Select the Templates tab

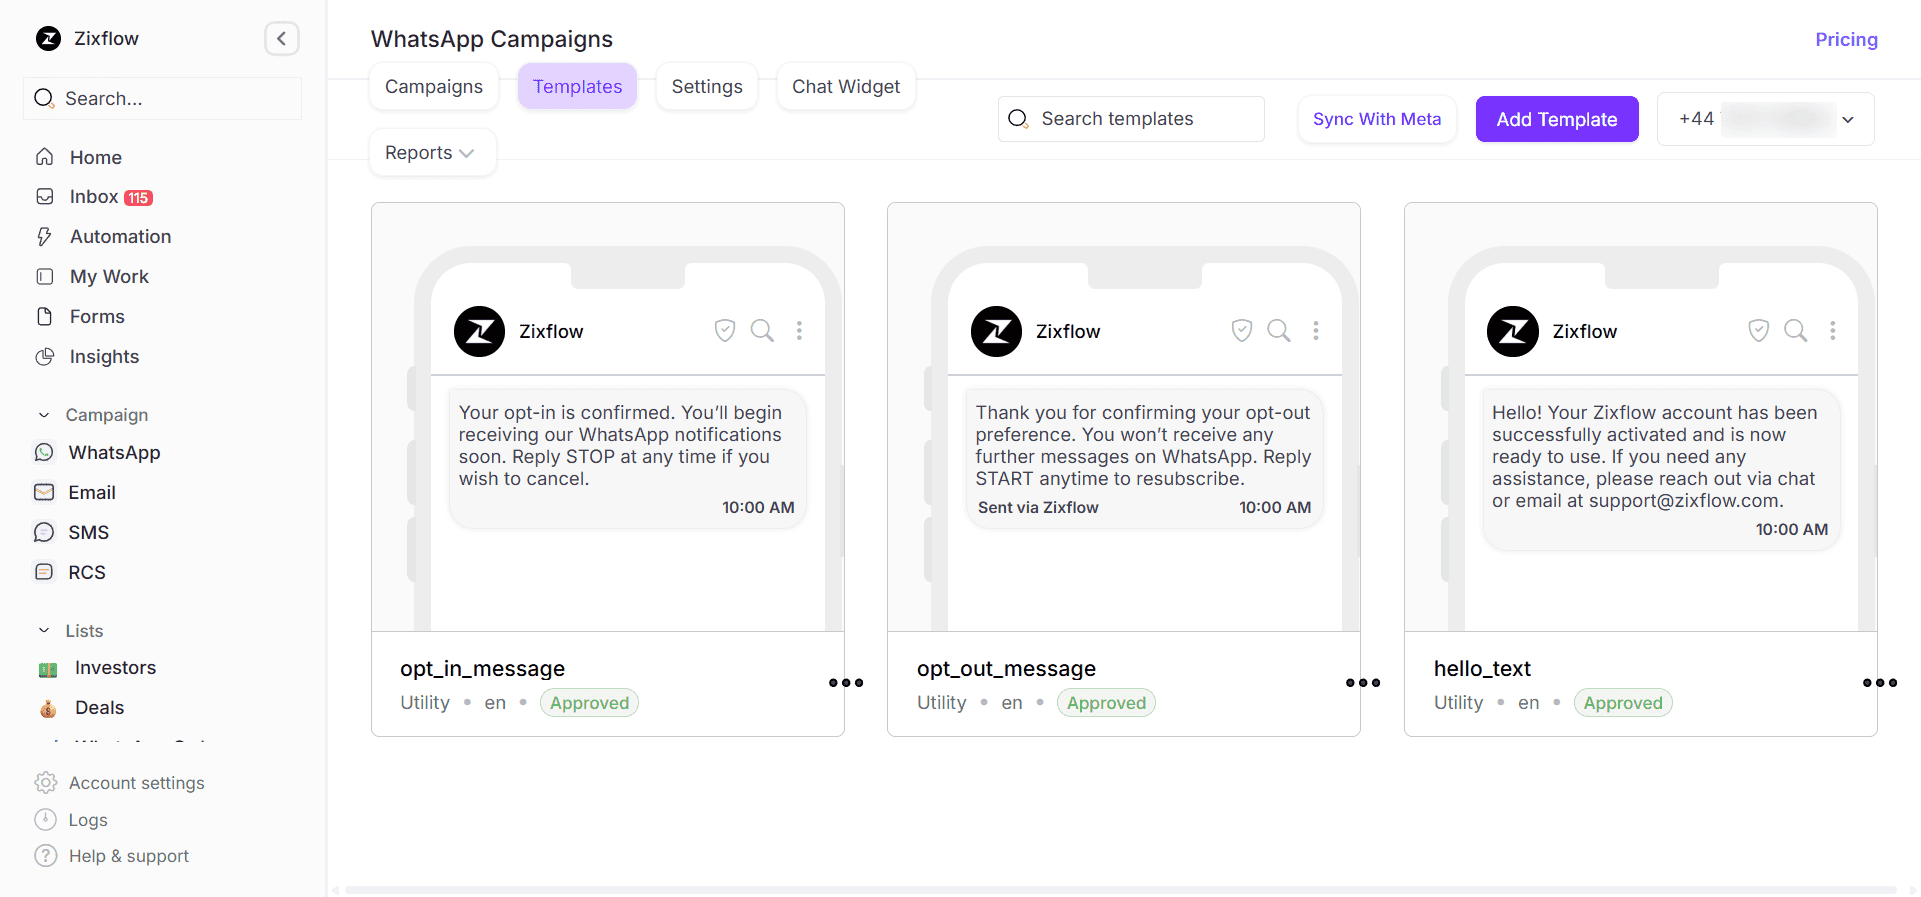[x=578, y=87]
